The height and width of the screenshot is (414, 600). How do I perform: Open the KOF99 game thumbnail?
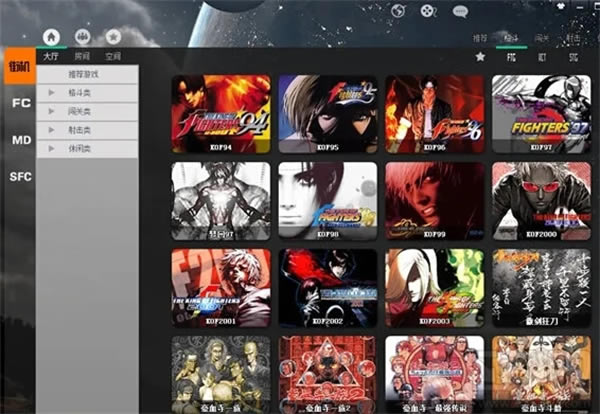tap(435, 201)
